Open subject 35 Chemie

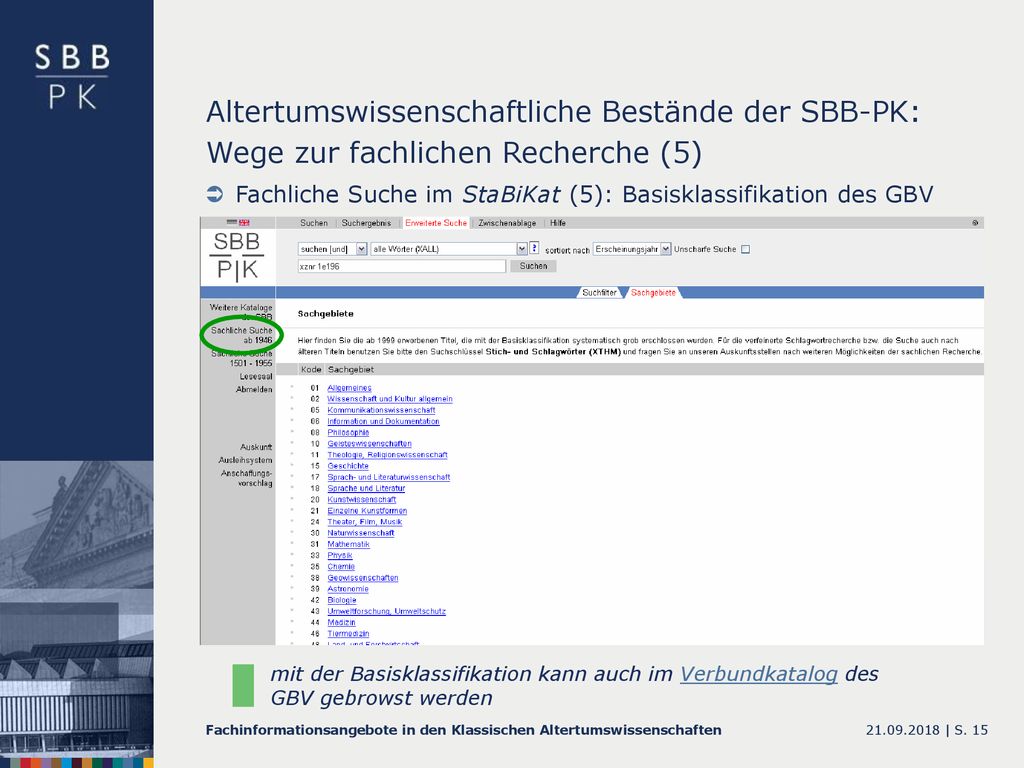341,566
